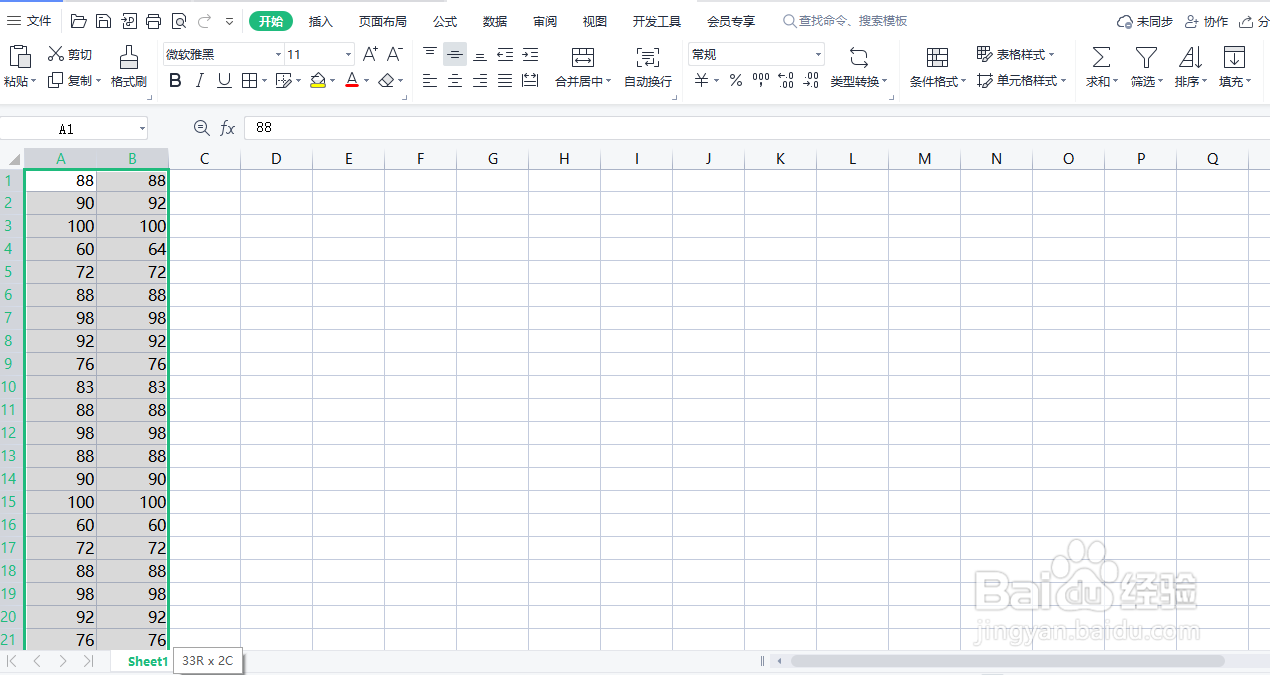The image size is (1270, 675).
Task: Click the Sheet1 tab
Action: tap(147, 662)
